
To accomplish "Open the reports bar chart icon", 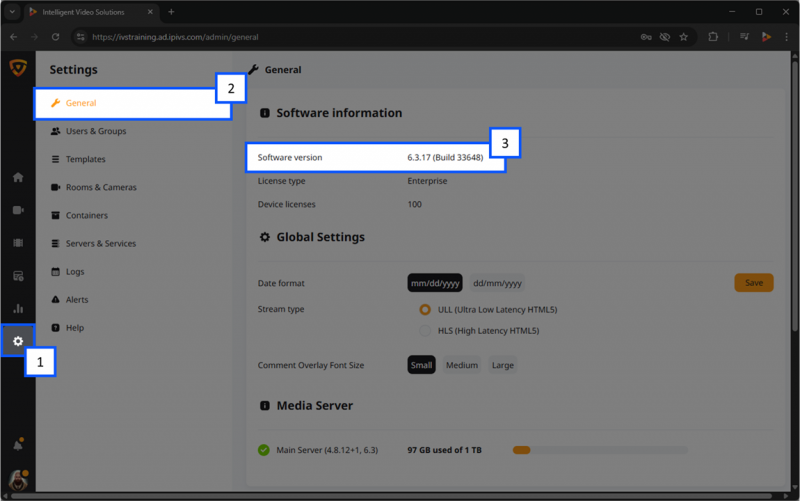I will point(18,309).
